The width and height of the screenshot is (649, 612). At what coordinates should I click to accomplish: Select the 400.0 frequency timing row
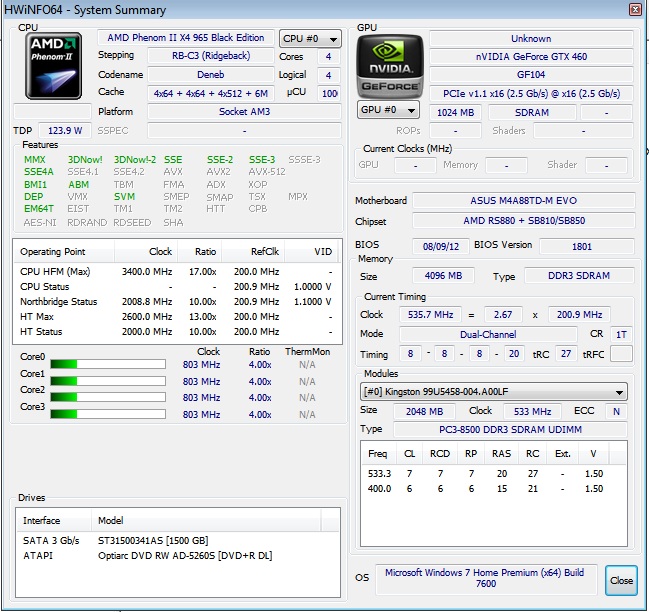(493, 489)
